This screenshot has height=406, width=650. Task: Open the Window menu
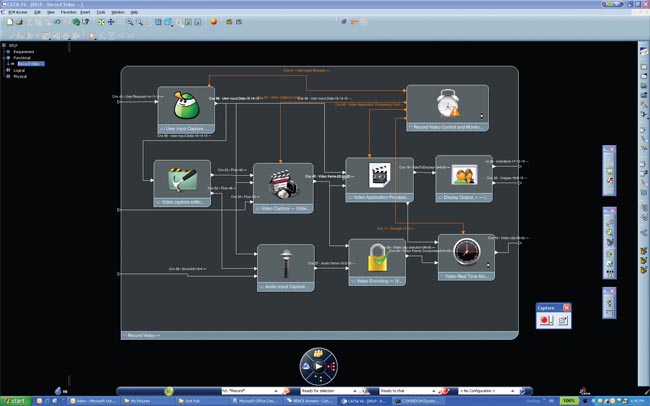[118, 12]
